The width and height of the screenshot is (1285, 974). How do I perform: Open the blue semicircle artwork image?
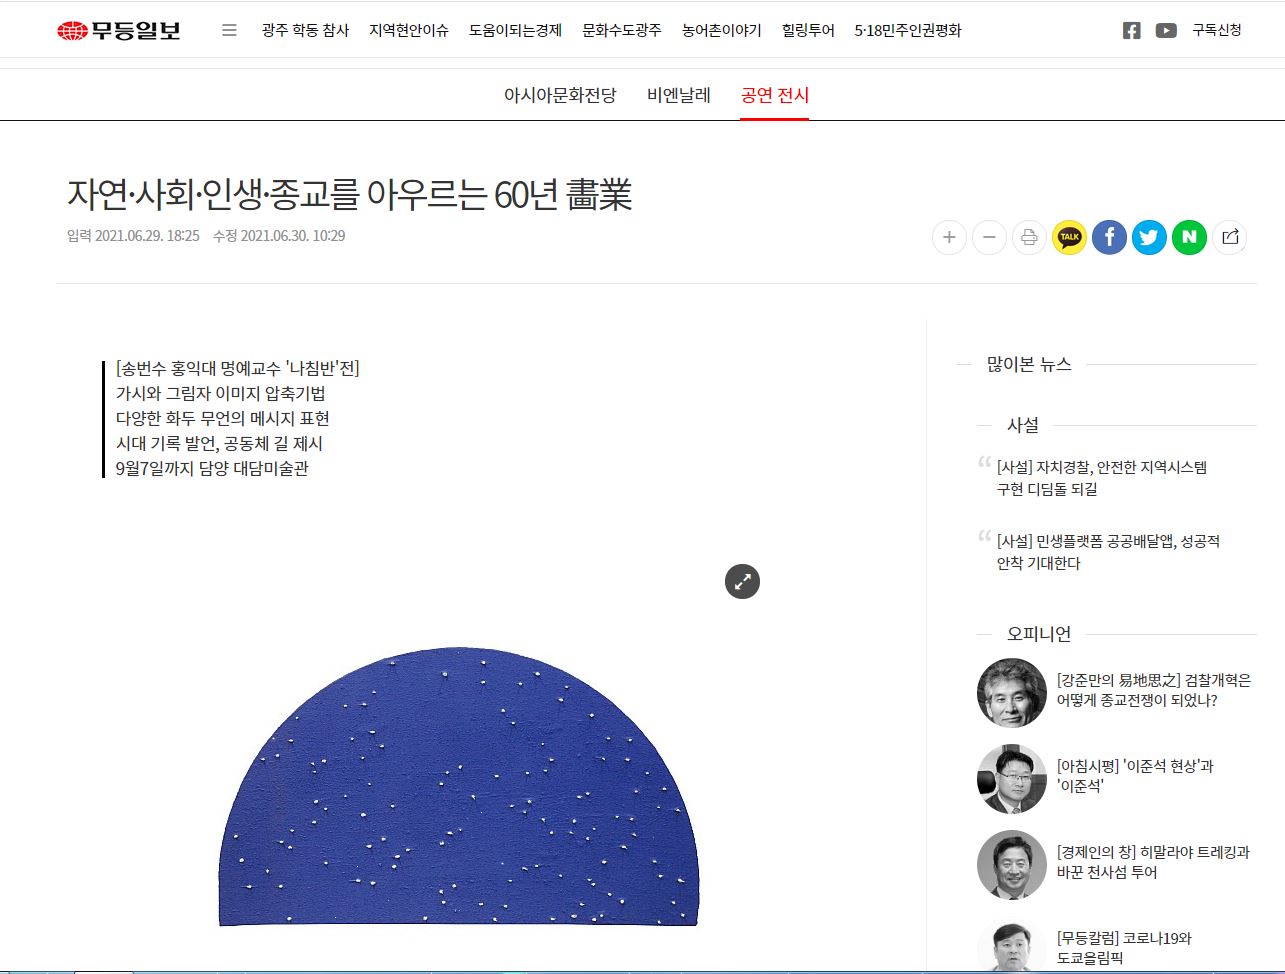(458, 786)
